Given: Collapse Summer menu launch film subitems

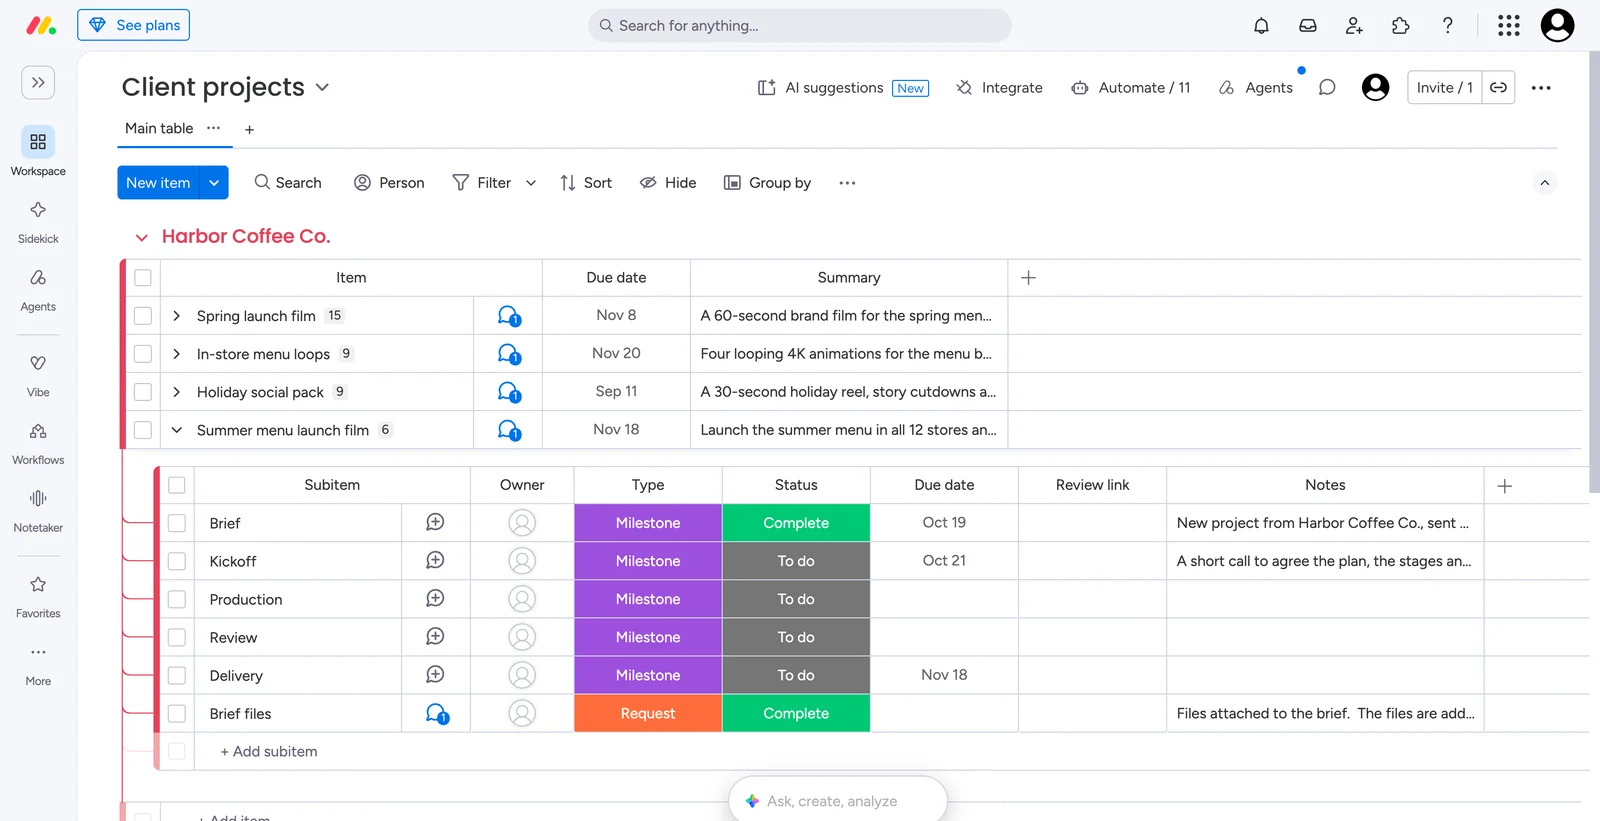Looking at the screenshot, I should tap(177, 430).
